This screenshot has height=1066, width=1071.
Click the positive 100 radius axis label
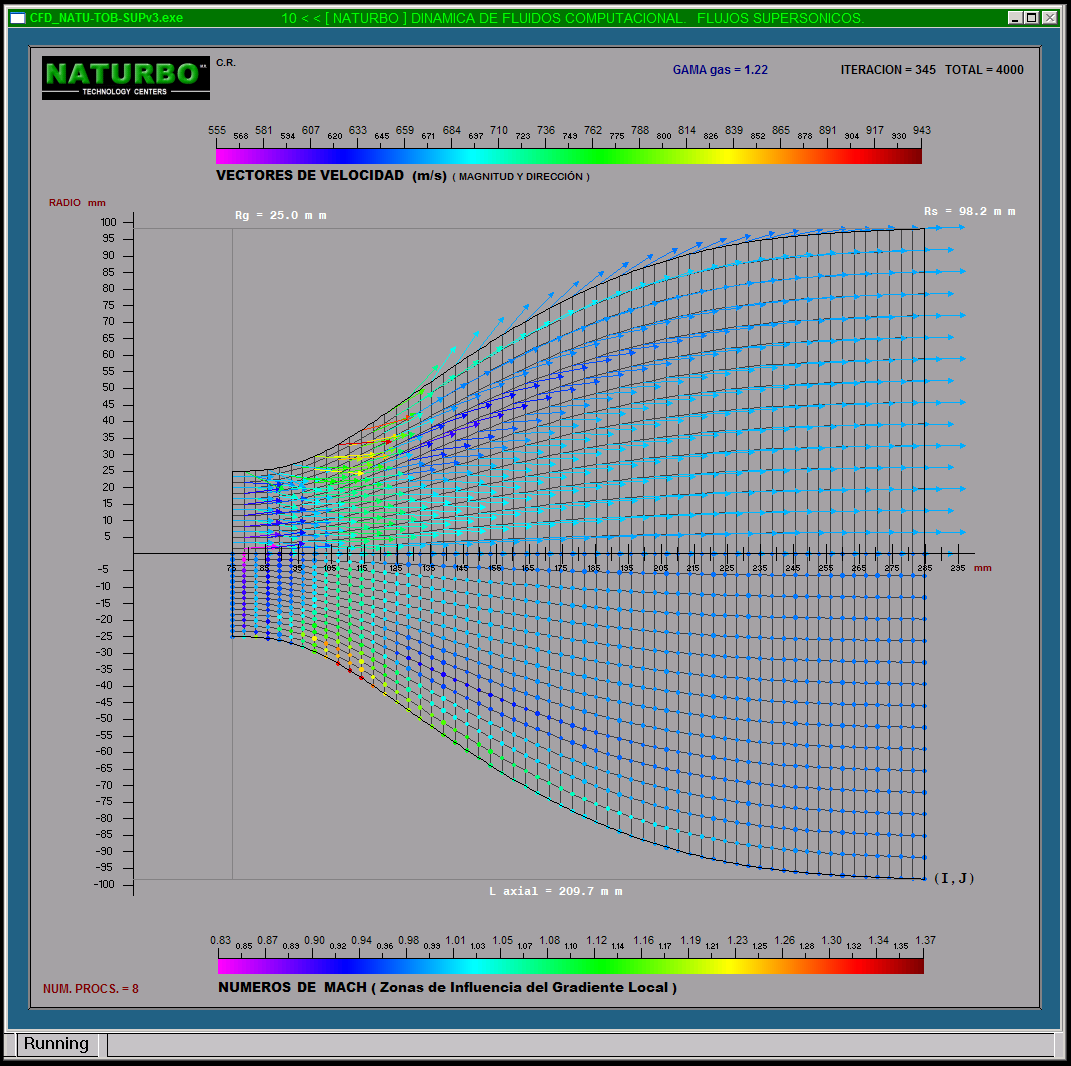109,222
